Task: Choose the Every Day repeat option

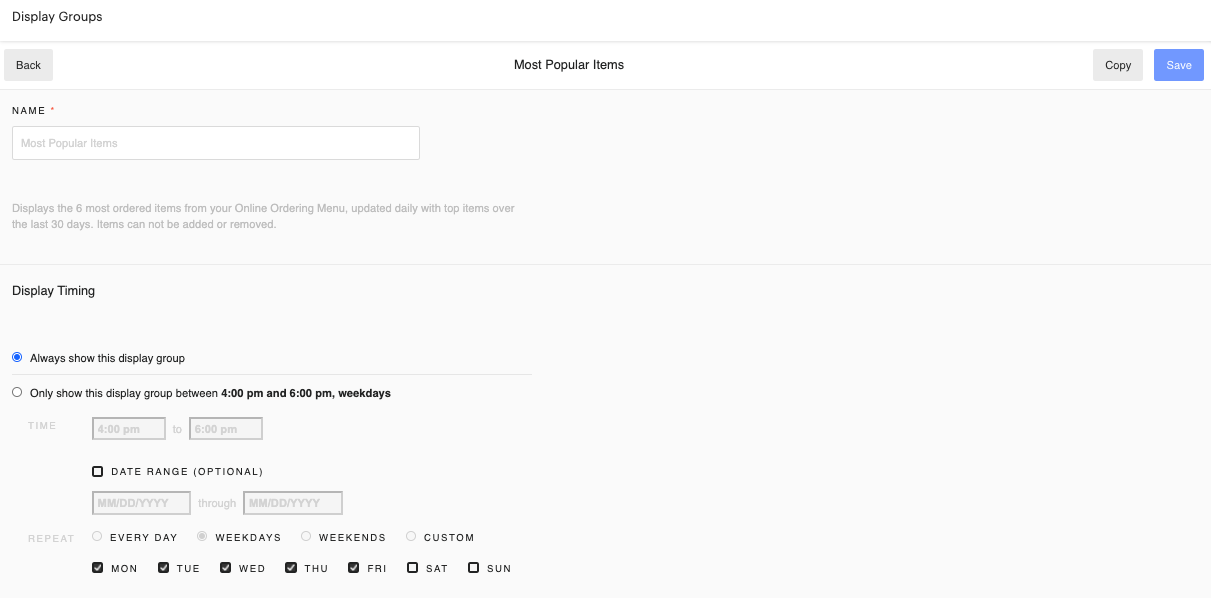Action: 97,536
